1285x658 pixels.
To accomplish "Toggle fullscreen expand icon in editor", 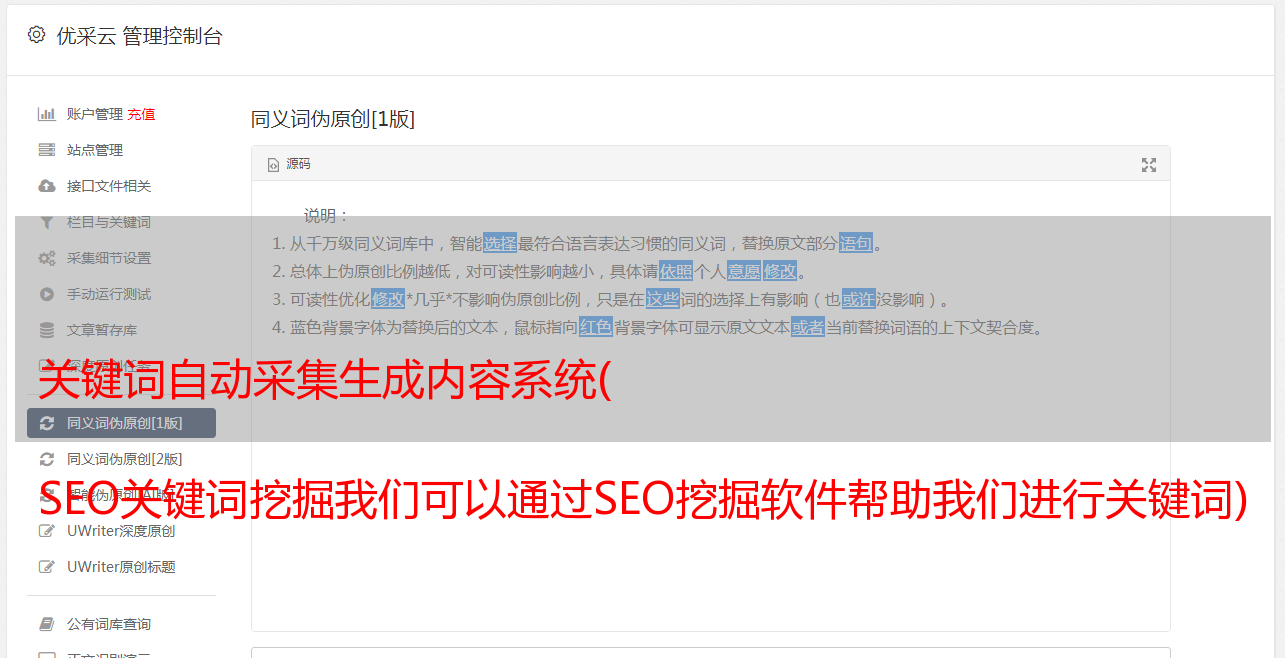I will (1149, 165).
